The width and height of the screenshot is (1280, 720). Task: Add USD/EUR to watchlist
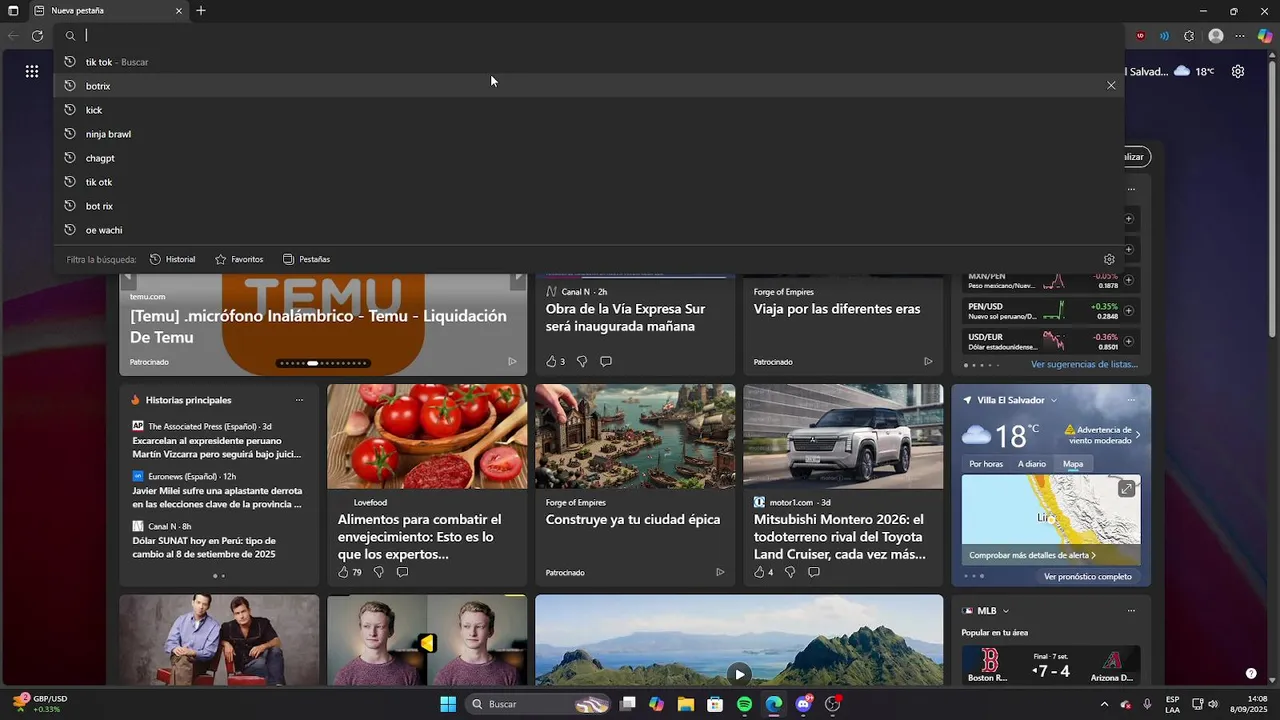[1129, 341]
